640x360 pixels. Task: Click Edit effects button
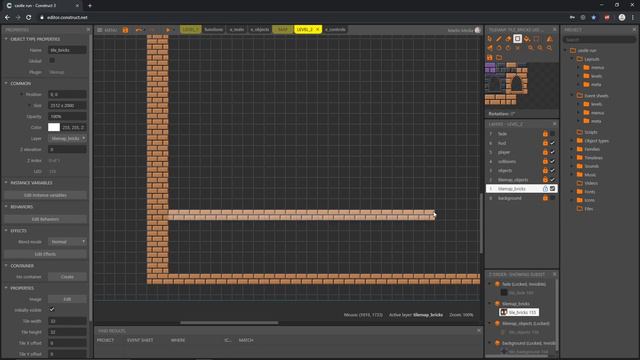45,254
